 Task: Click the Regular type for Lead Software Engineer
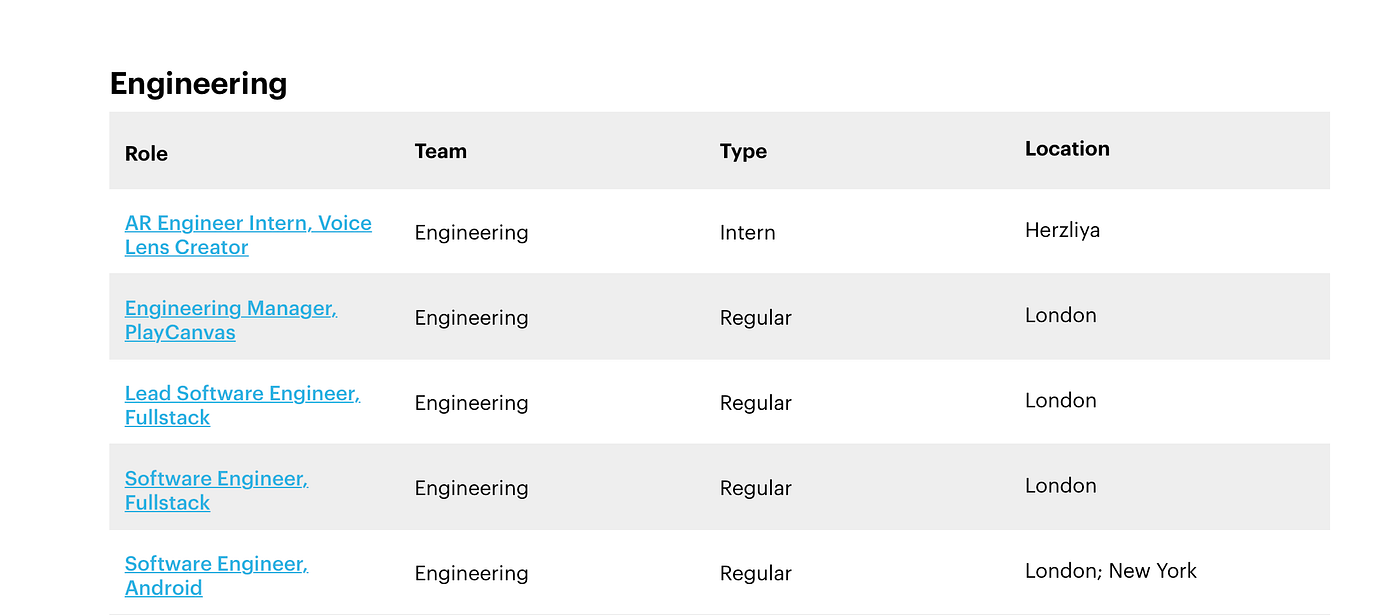[756, 402]
